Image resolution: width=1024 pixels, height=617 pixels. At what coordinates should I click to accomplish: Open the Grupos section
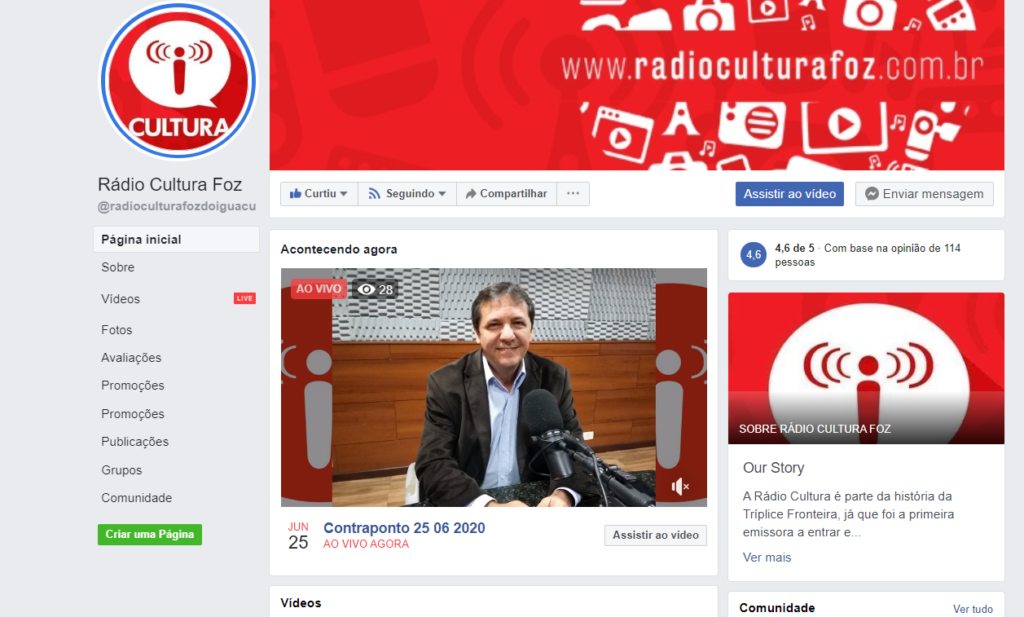click(121, 470)
